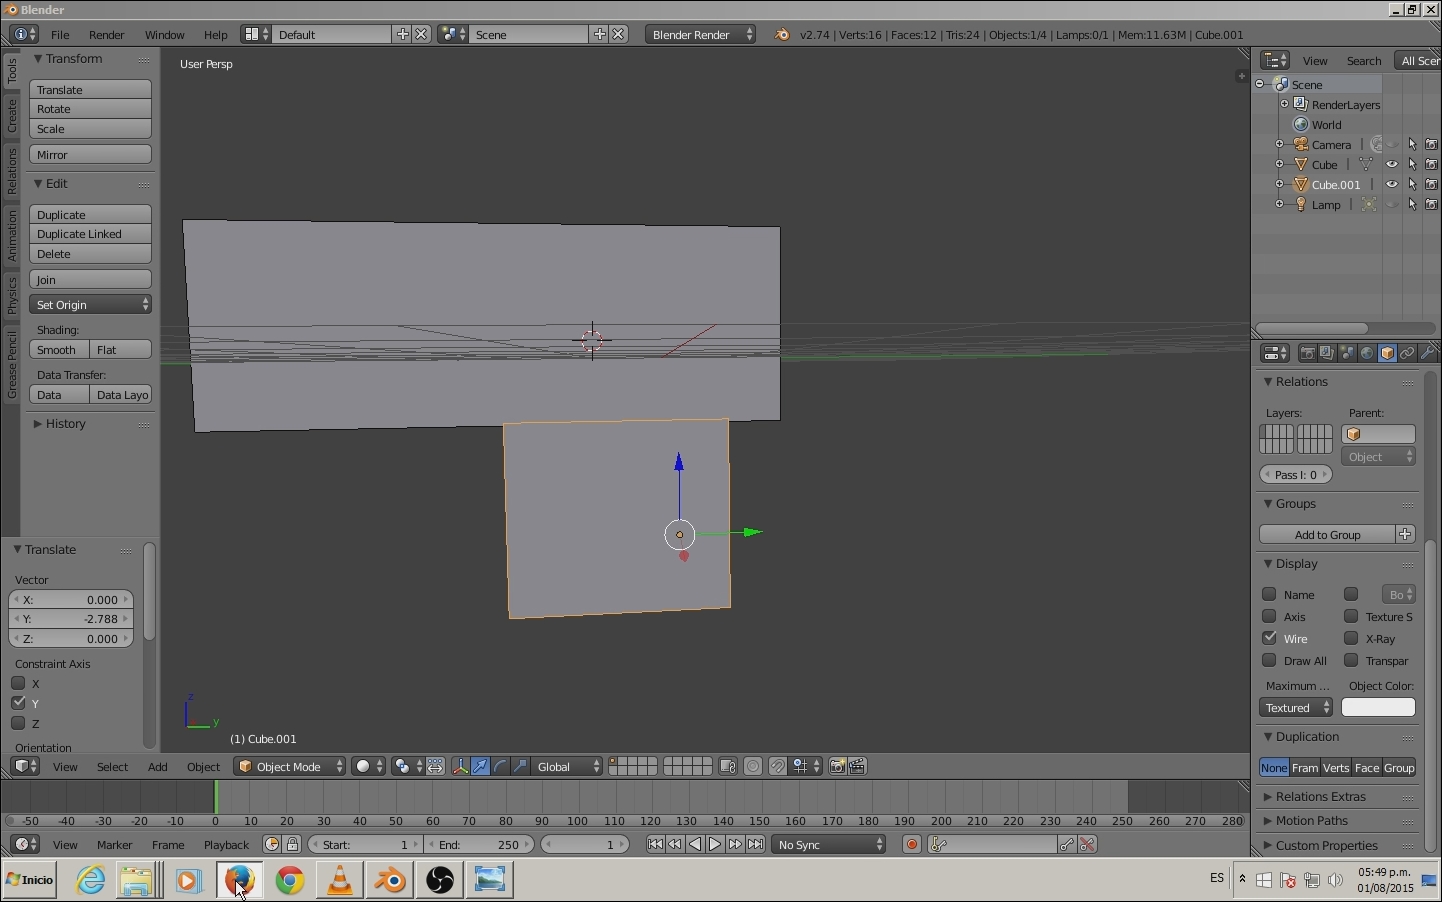The height and width of the screenshot is (902, 1442).
Task: Click the Modifiers wrench icon
Action: (1428, 354)
